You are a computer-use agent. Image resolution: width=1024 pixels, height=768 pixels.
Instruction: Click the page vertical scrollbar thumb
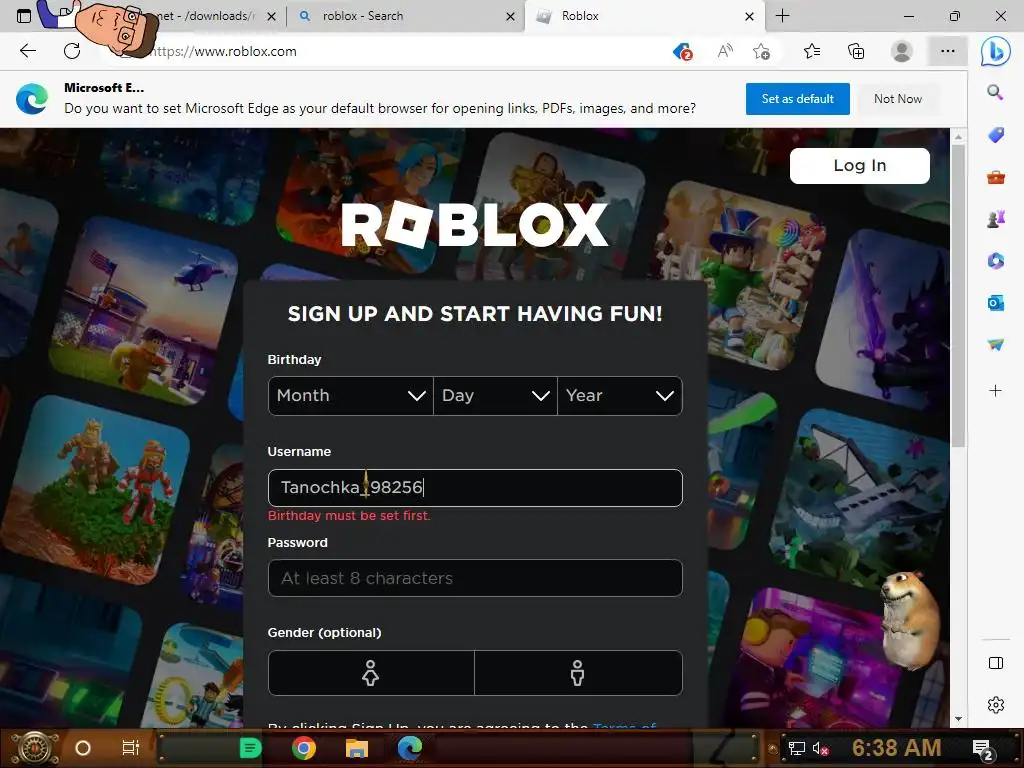coord(958,295)
